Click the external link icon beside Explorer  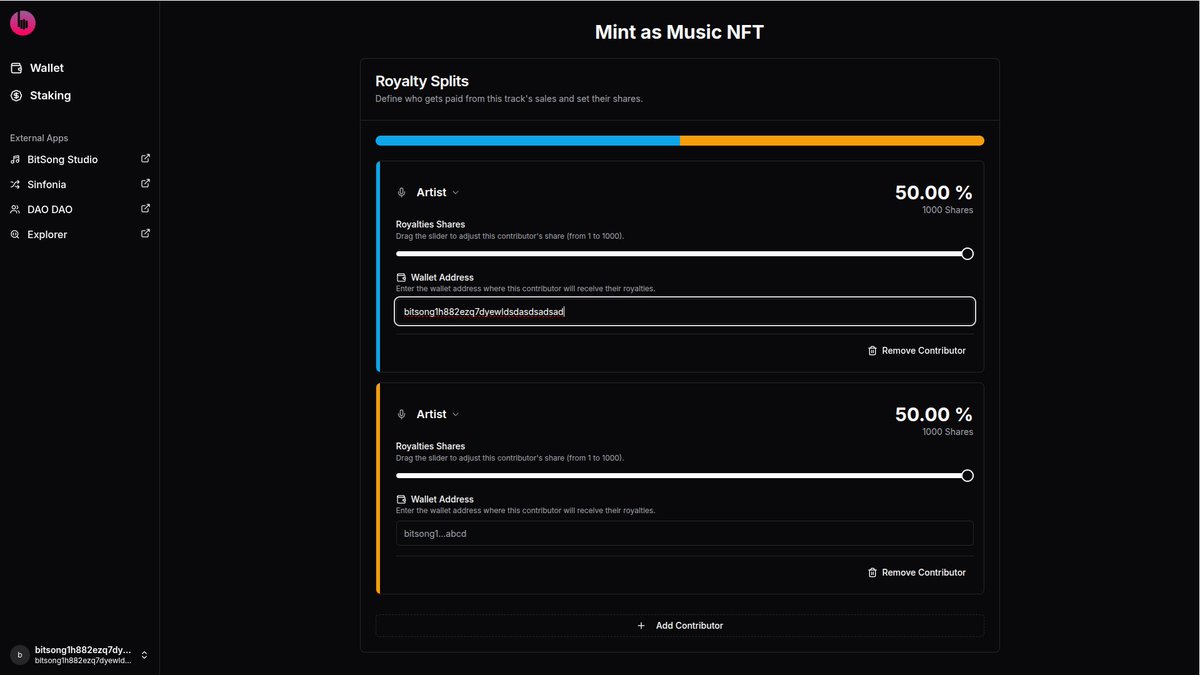[145, 234]
